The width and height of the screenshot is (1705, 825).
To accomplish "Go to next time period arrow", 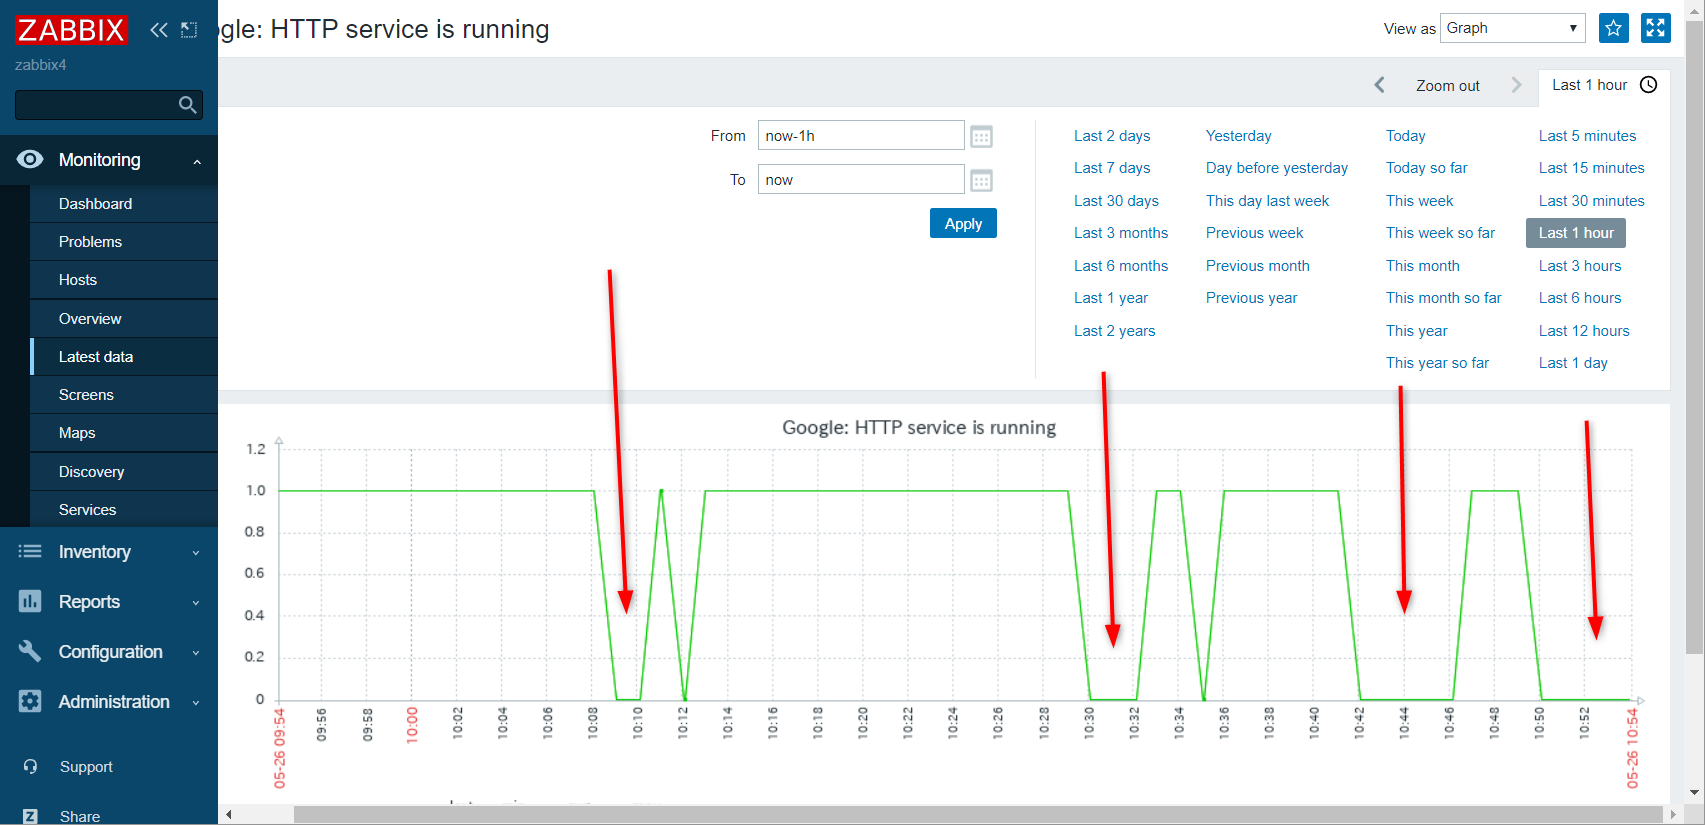I will point(1516,85).
